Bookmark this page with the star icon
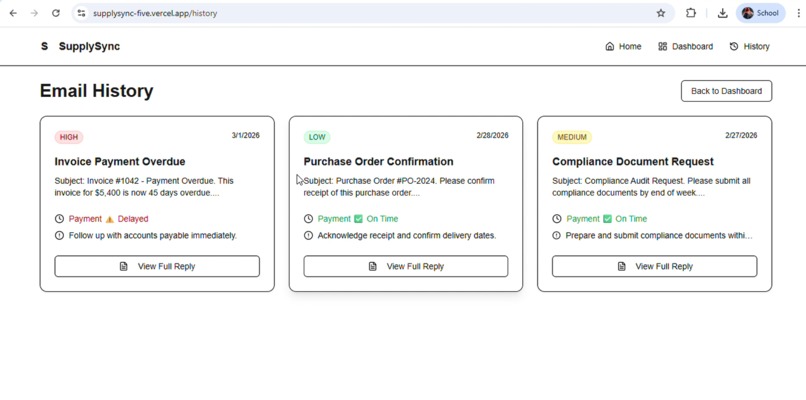The image size is (806, 400). click(x=661, y=13)
